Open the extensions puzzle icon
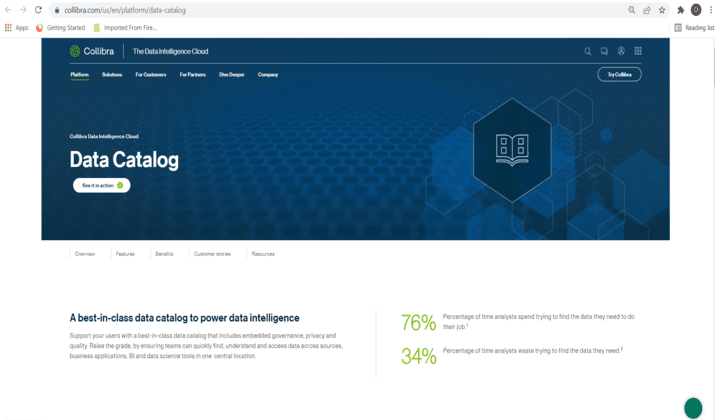 tap(681, 10)
